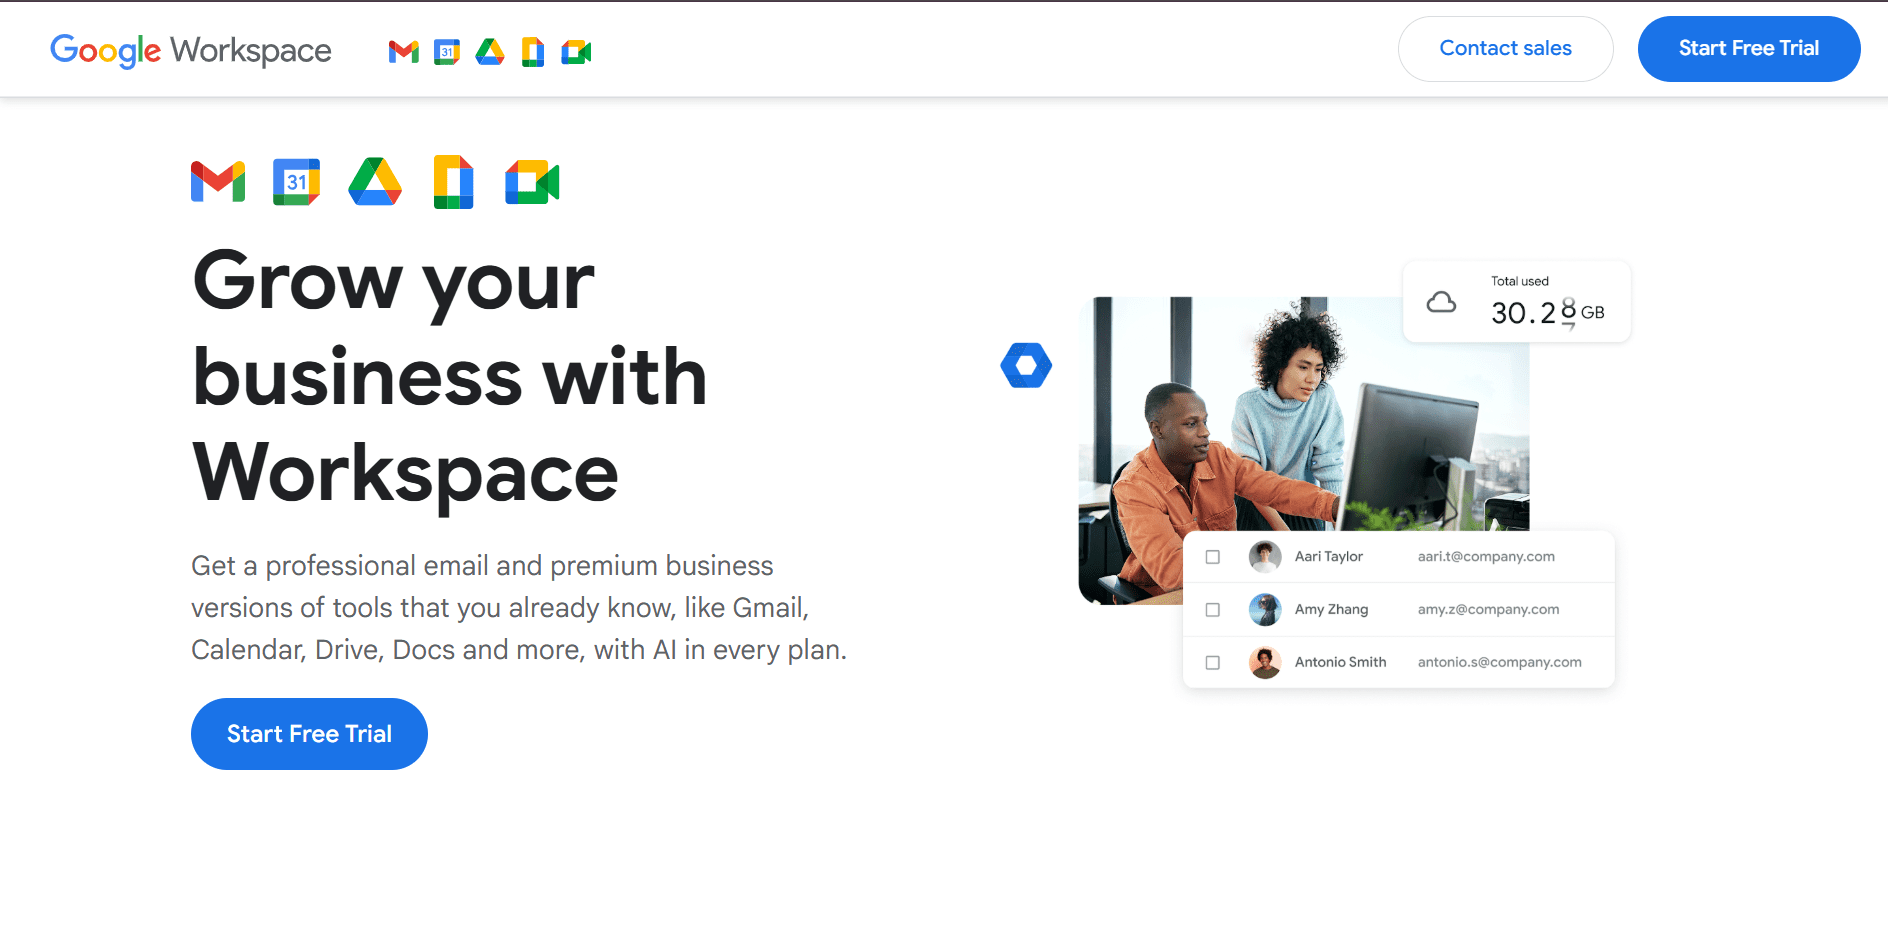Select the Calendar icon in the top navigation
1888x940 pixels.
click(x=447, y=52)
